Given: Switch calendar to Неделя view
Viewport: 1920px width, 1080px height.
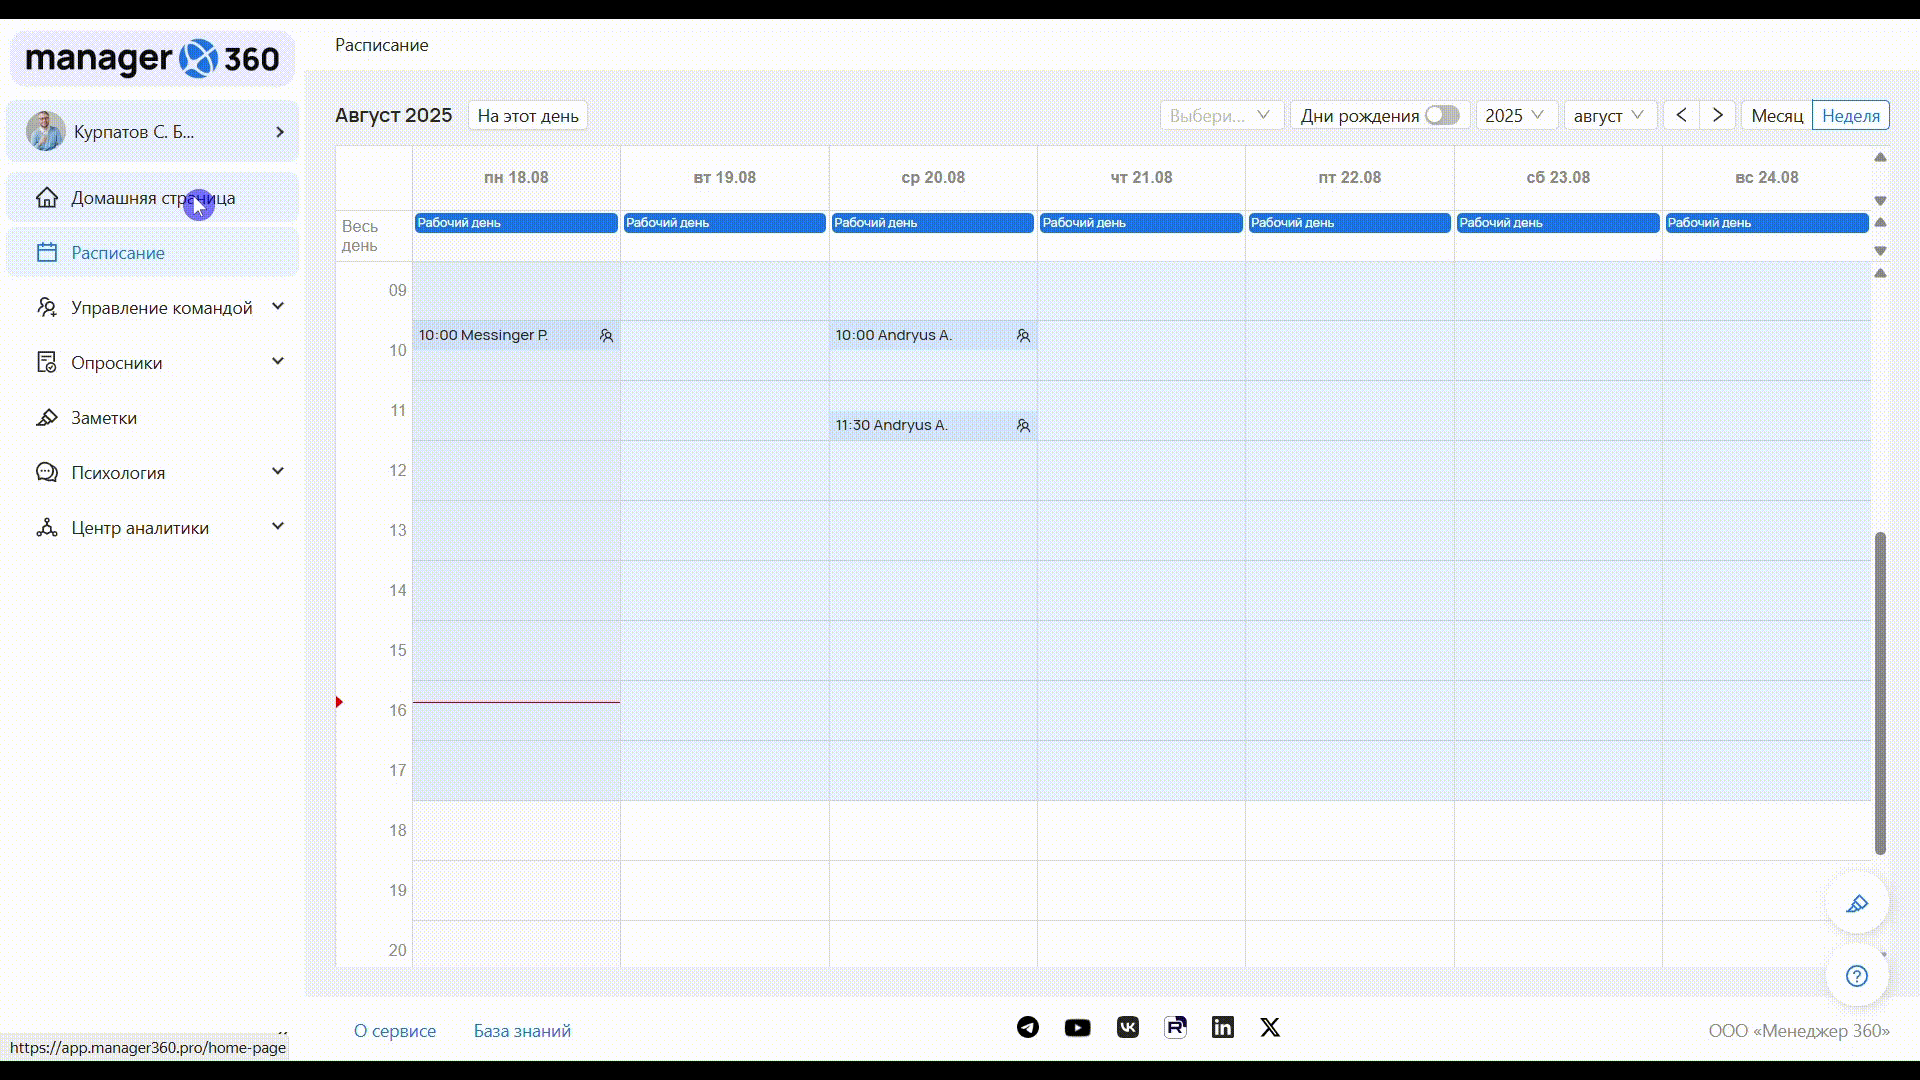Looking at the screenshot, I should pyautogui.click(x=1851, y=116).
